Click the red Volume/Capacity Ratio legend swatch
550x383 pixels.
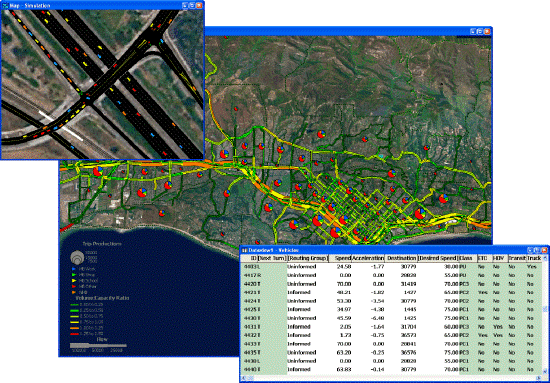(73, 334)
